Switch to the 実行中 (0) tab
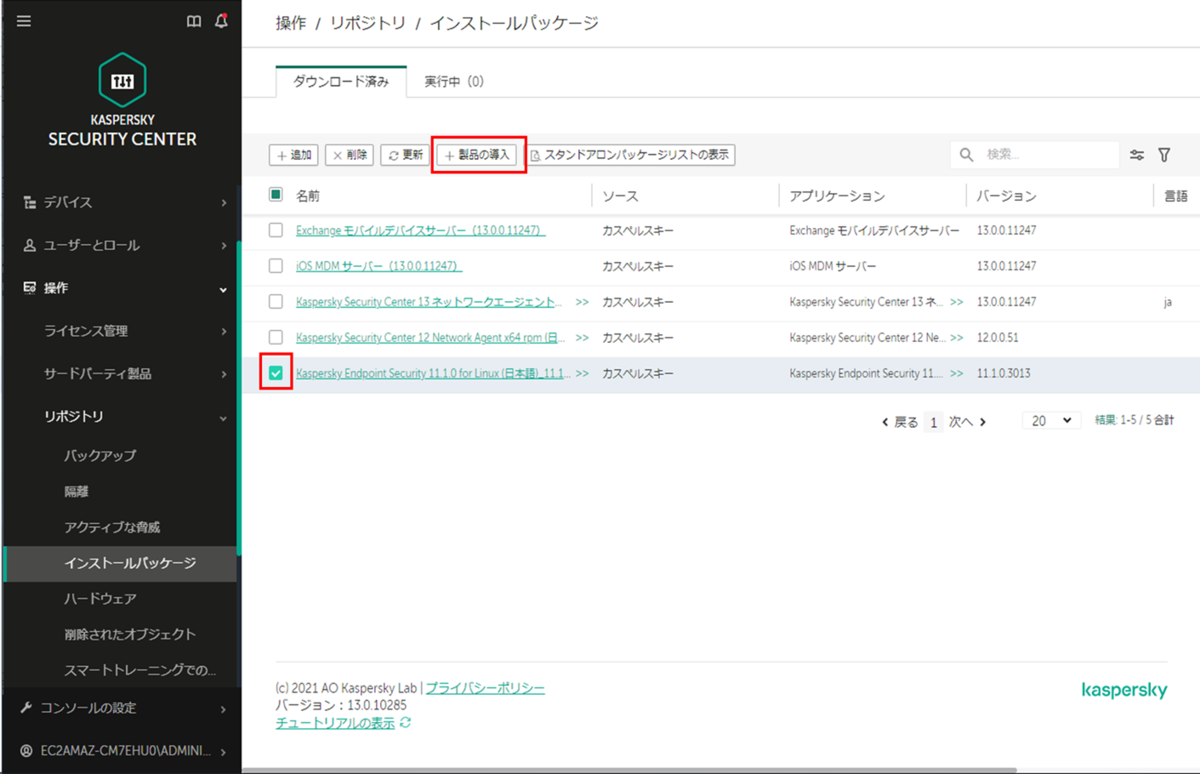The height and width of the screenshot is (774, 1200). pos(453,82)
